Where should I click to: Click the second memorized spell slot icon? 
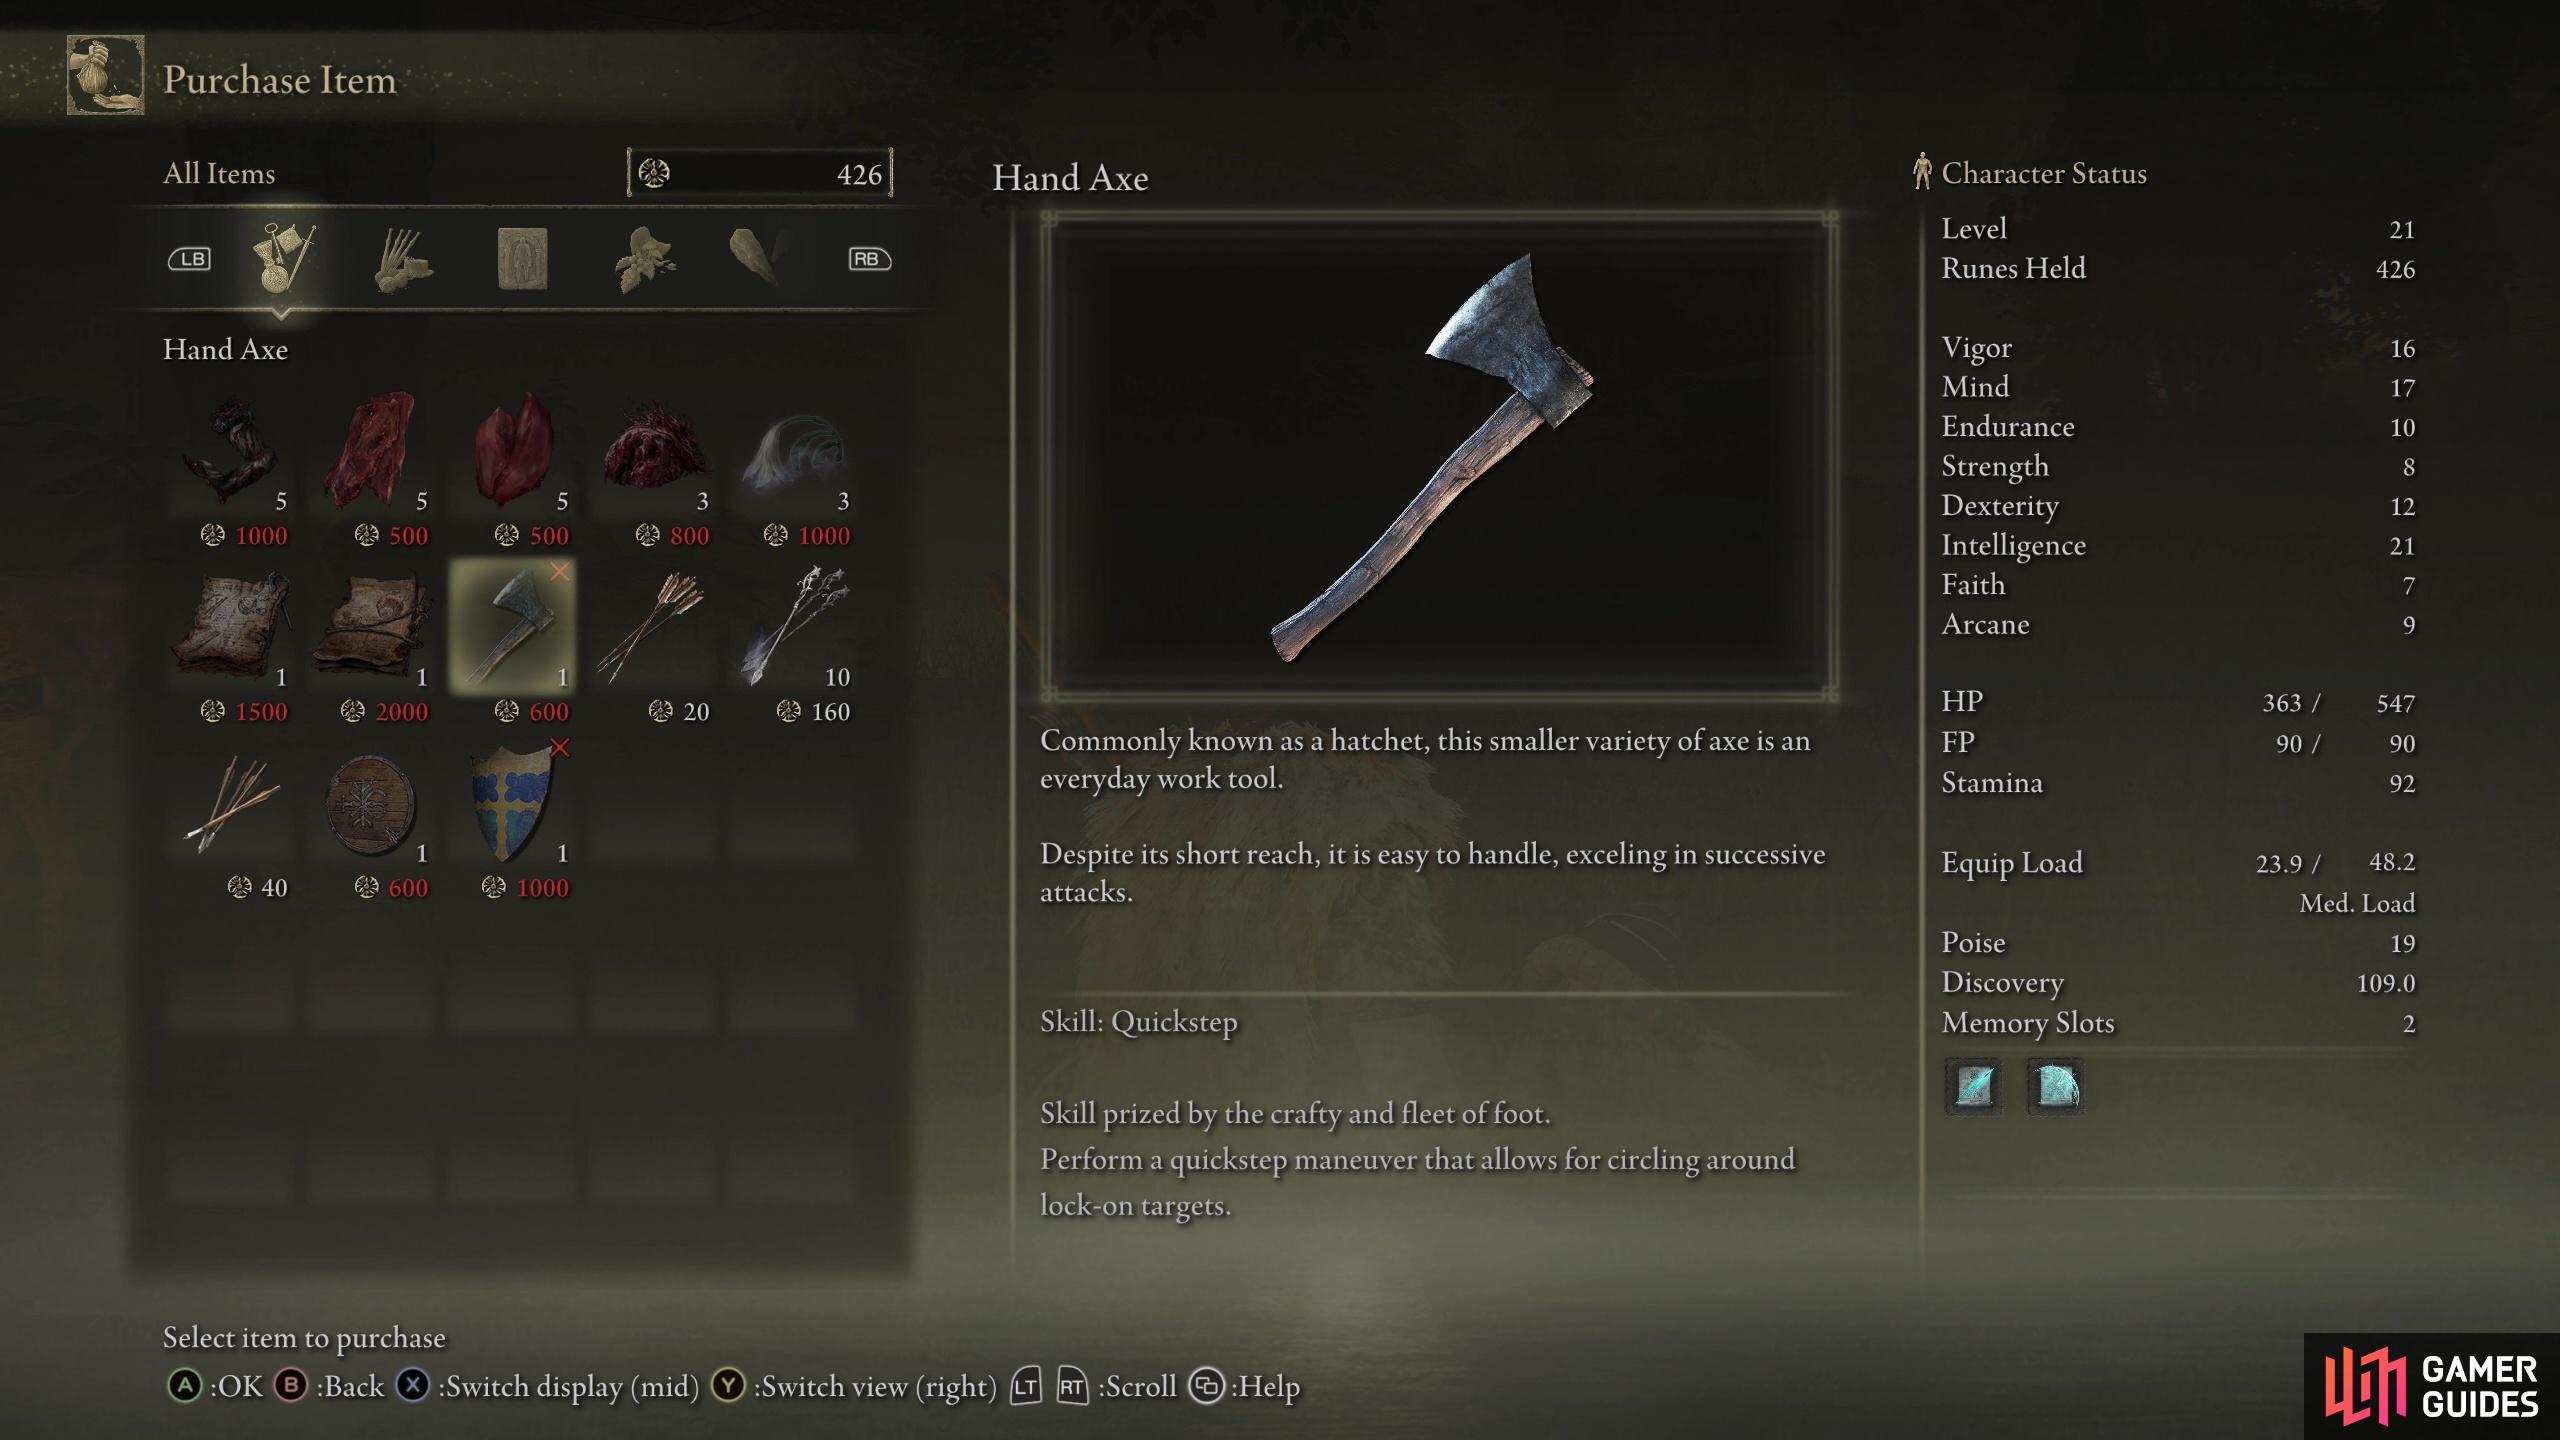pyautogui.click(x=2055, y=1085)
